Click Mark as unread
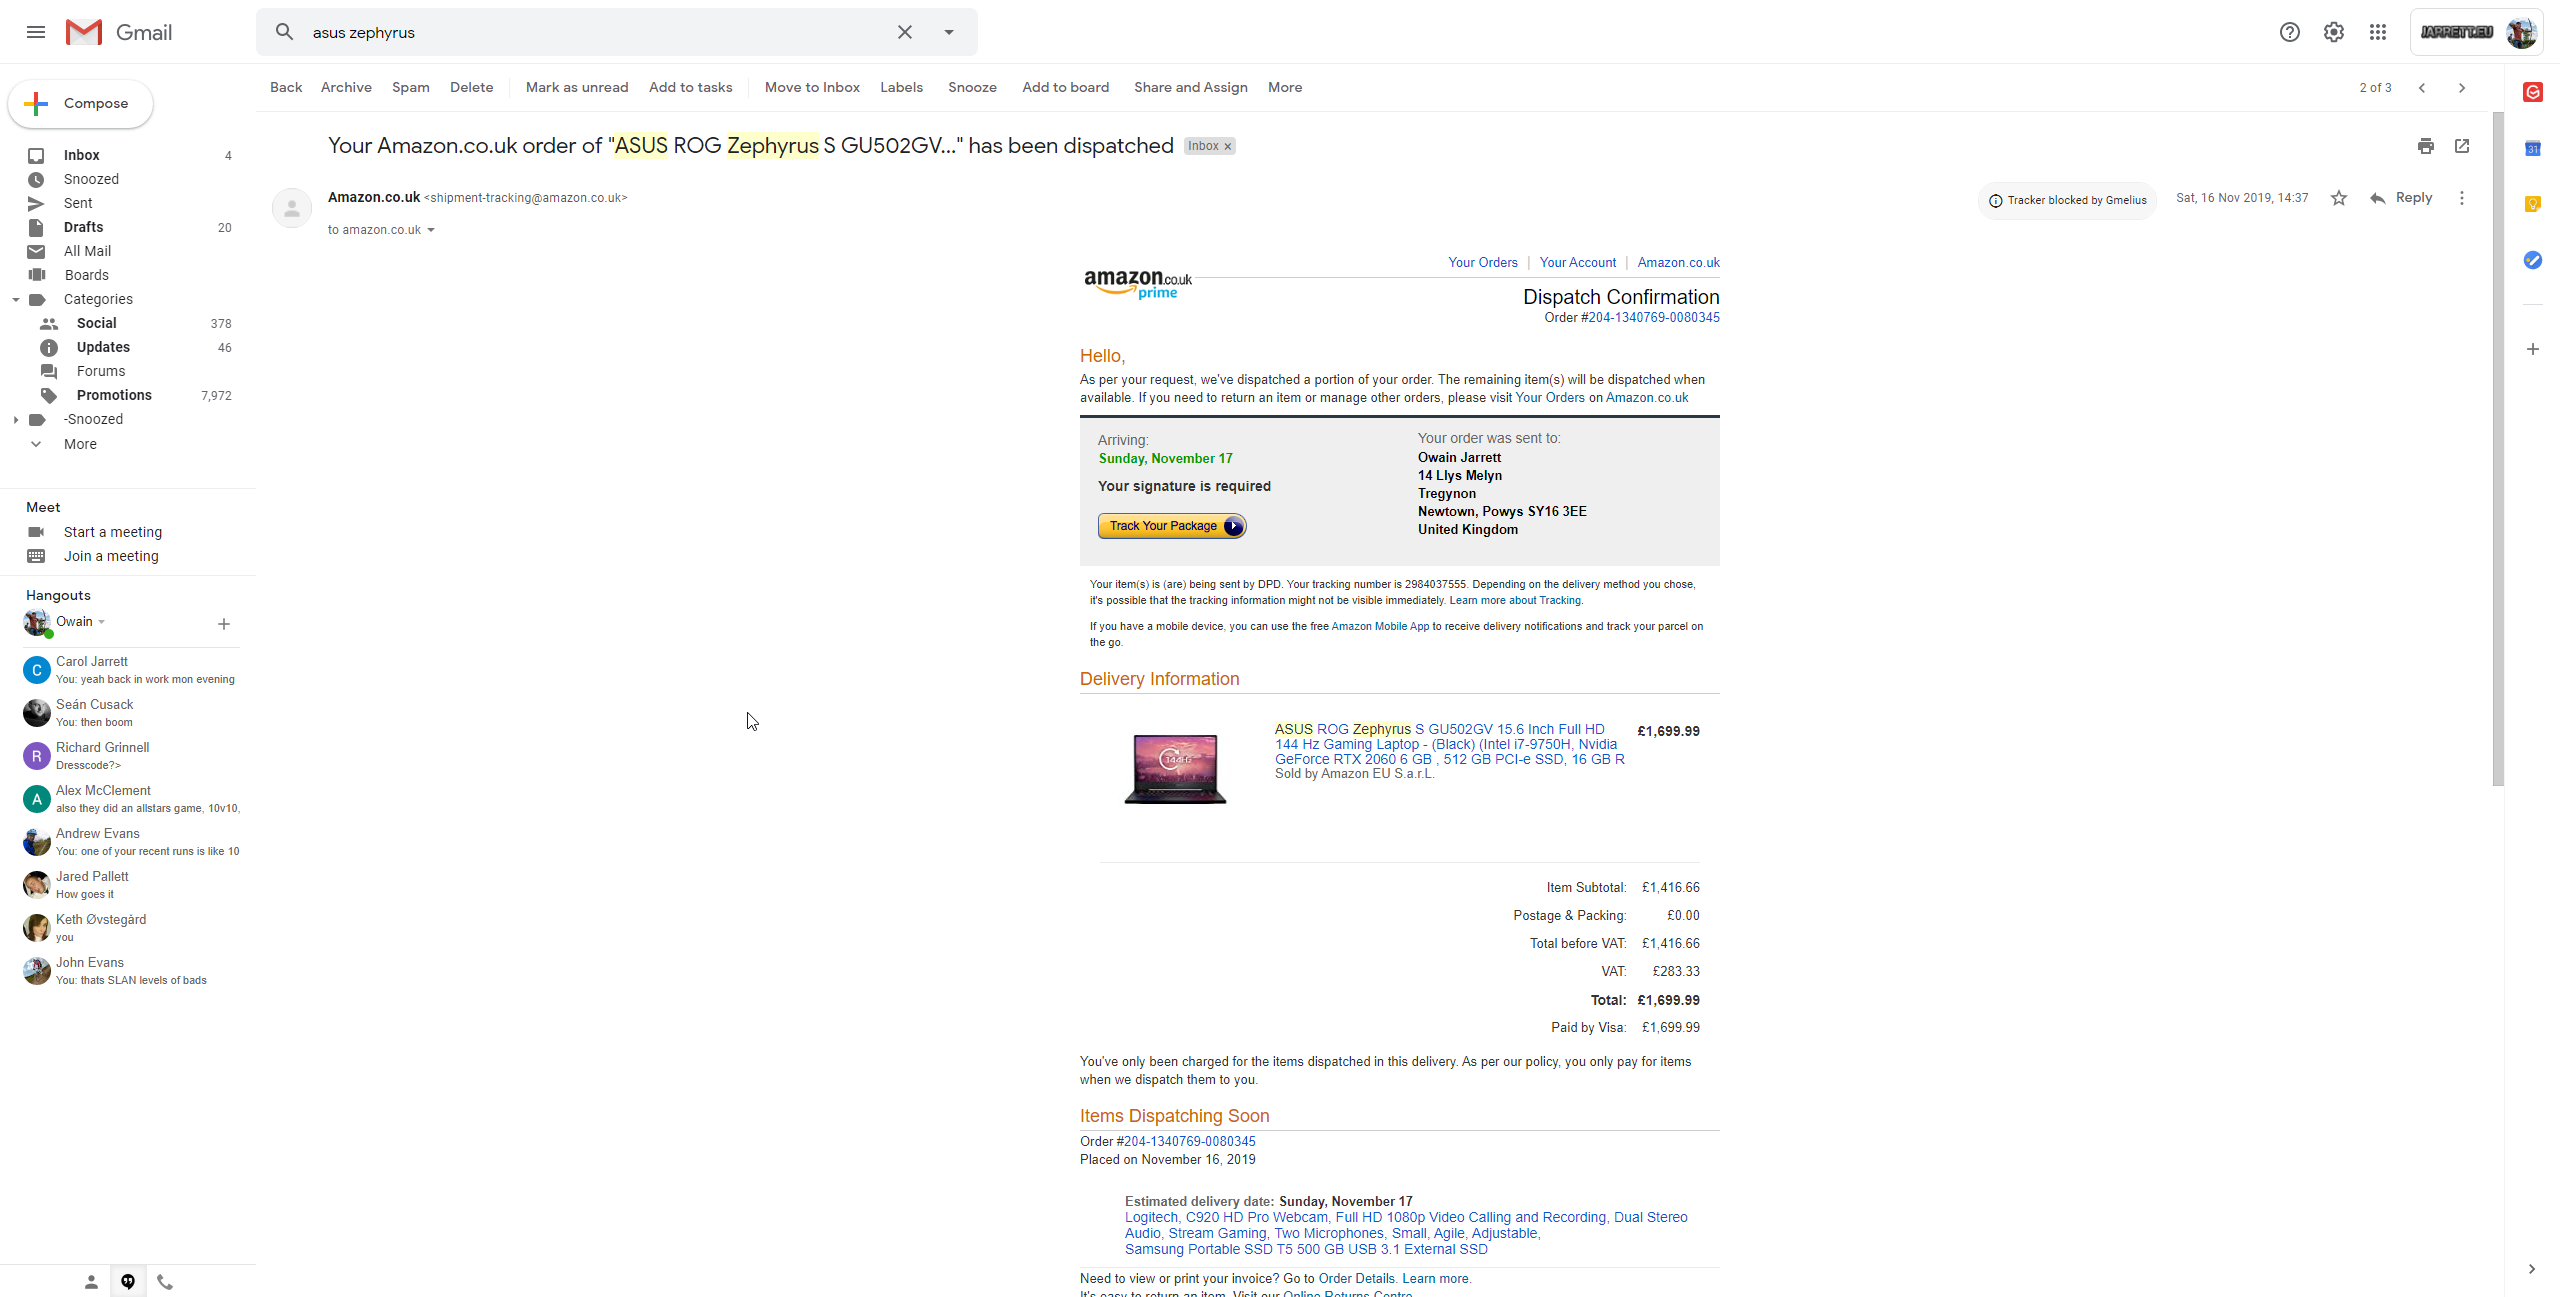Screen dimensions: 2560x1297 point(577,87)
